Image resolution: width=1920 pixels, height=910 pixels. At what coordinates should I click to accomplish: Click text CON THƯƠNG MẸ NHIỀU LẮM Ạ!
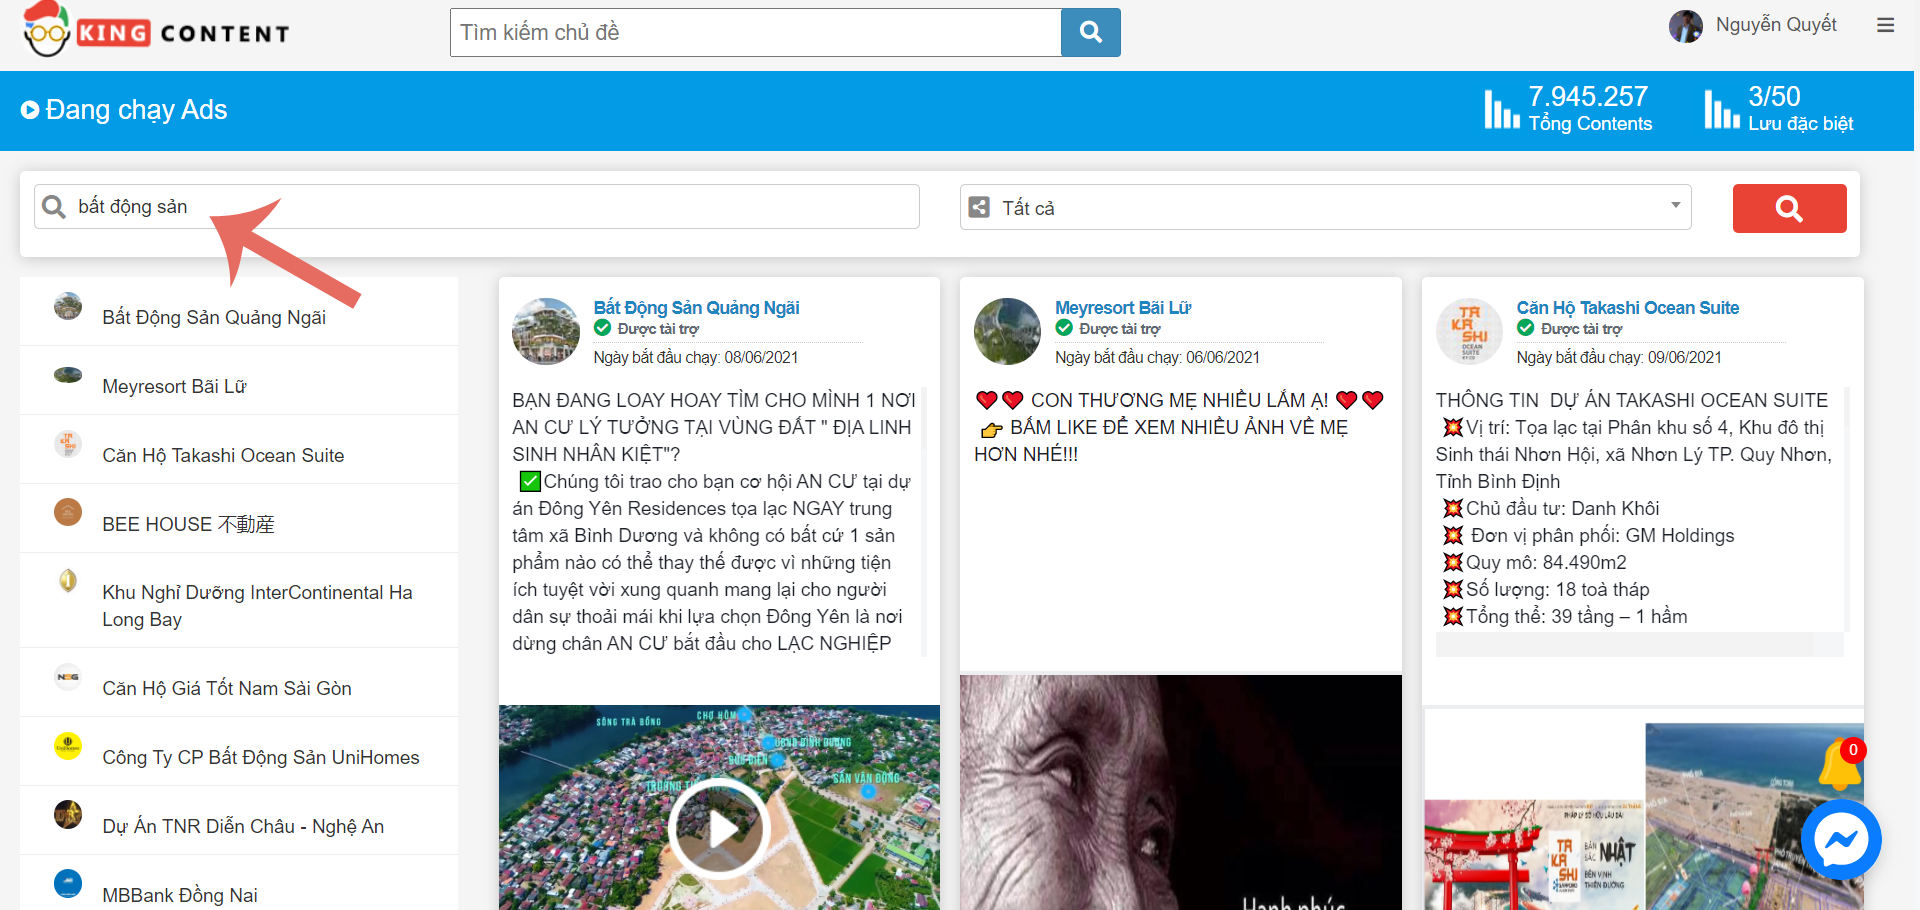[1179, 400]
